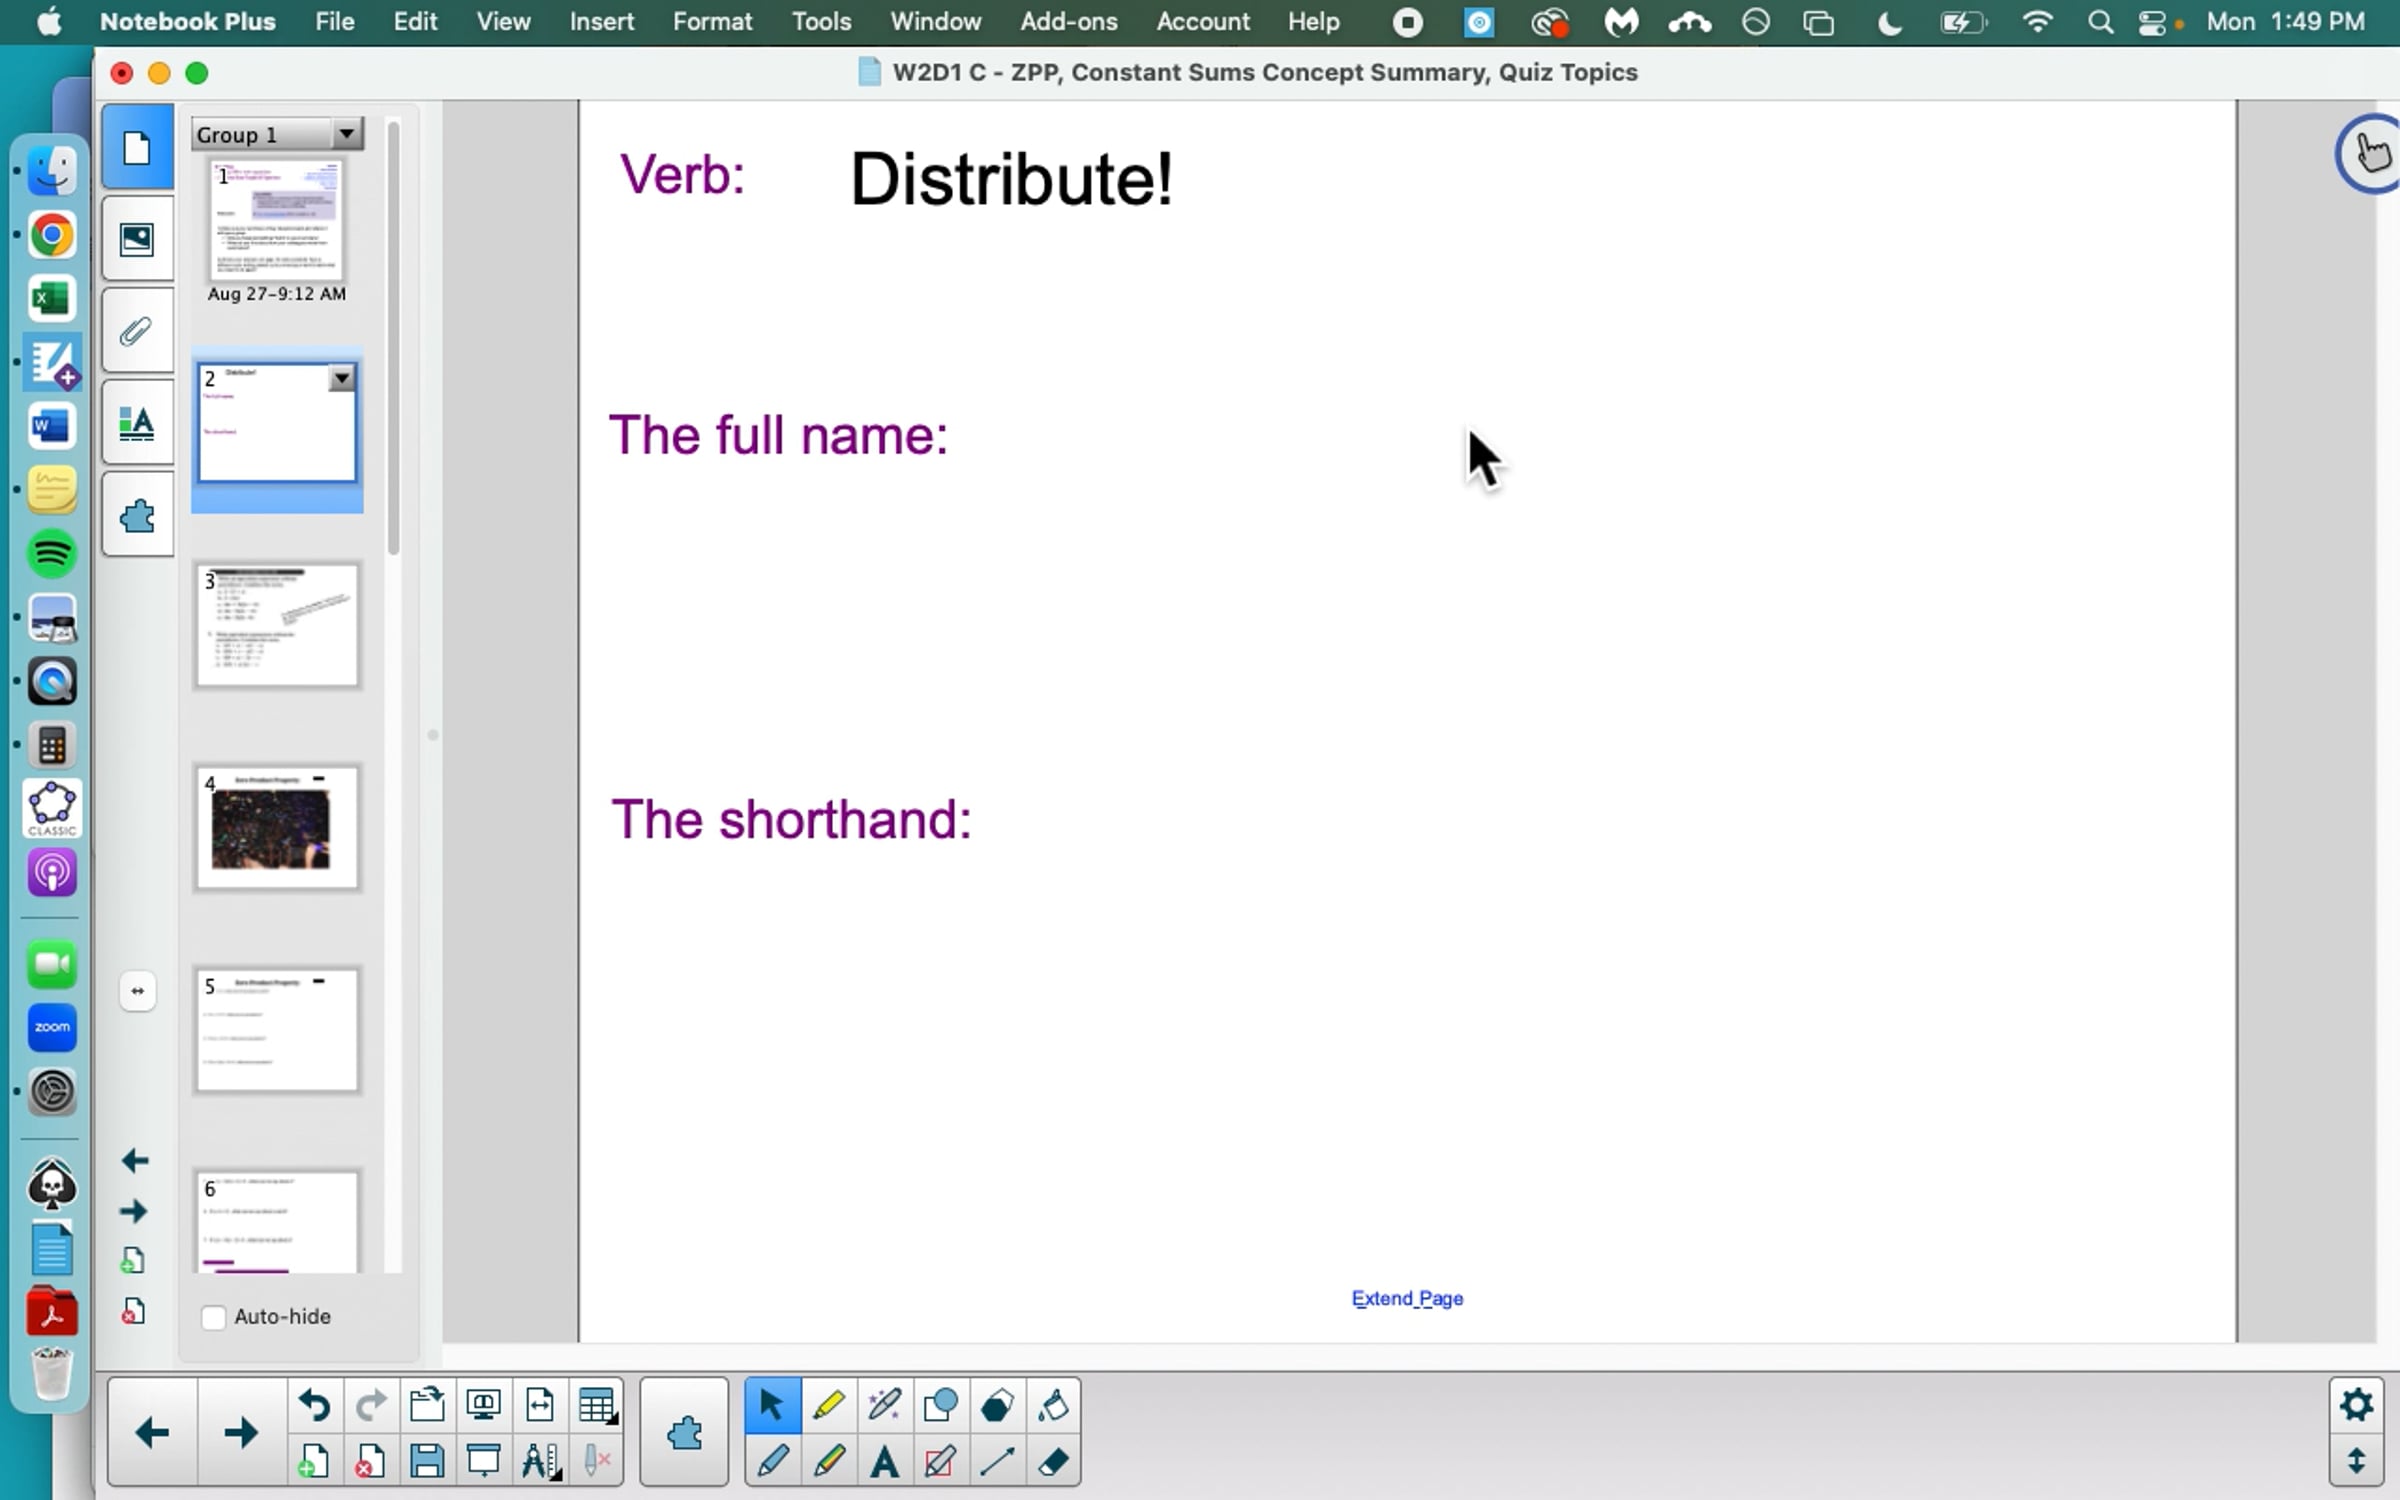This screenshot has height=1500, width=2400.
Task: Enable the Auto-hide checkbox
Action: point(213,1317)
